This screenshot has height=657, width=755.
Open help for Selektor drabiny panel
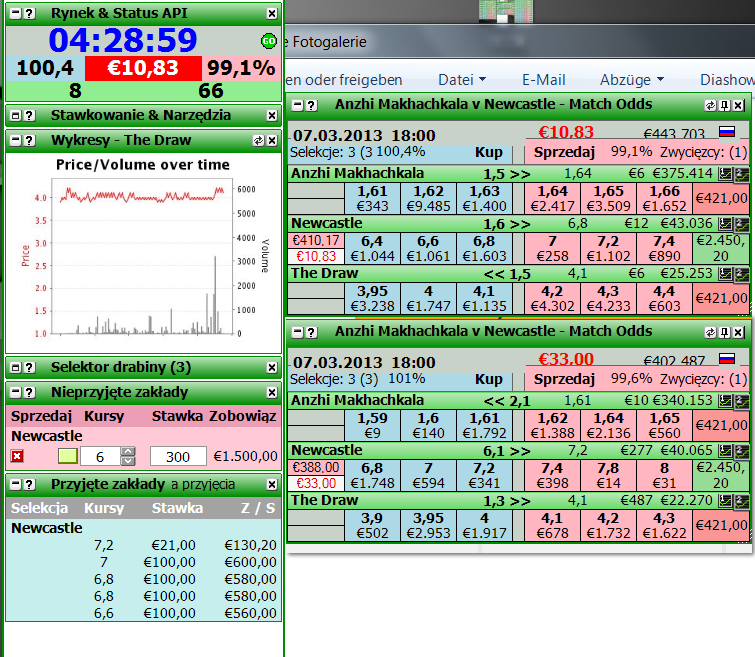pyautogui.click(x=30, y=368)
